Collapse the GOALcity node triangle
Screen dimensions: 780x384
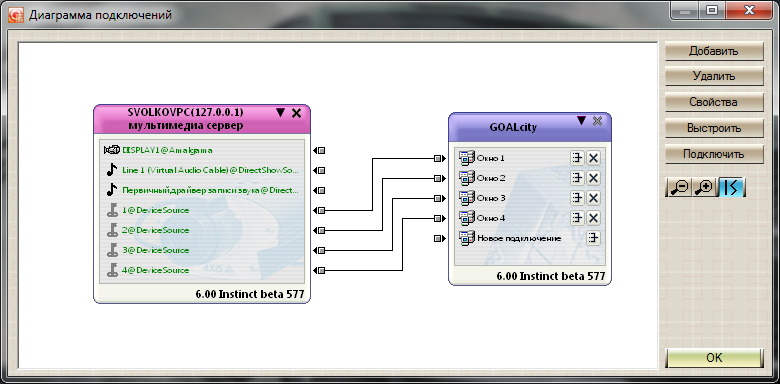[581, 120]
